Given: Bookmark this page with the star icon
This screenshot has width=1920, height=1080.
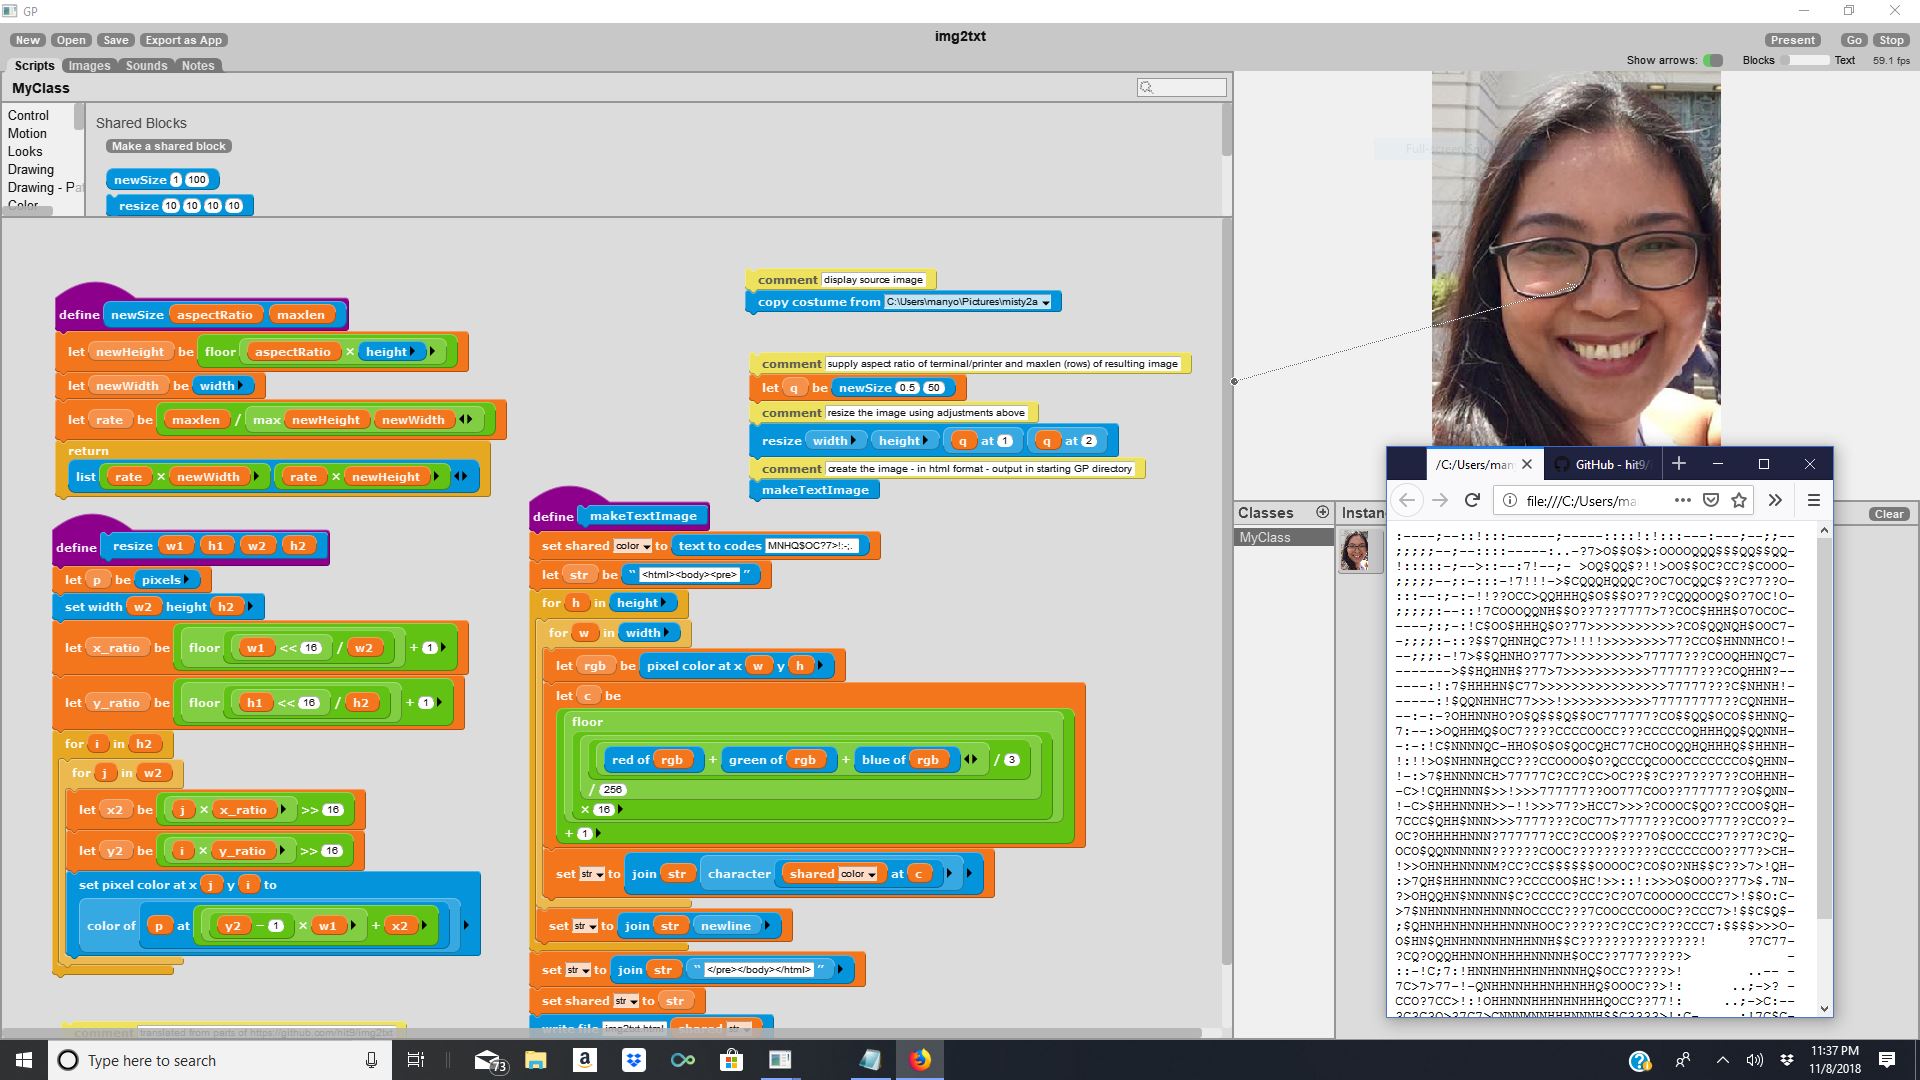Looking at the screenshot, I should [x=1739, y=500].
